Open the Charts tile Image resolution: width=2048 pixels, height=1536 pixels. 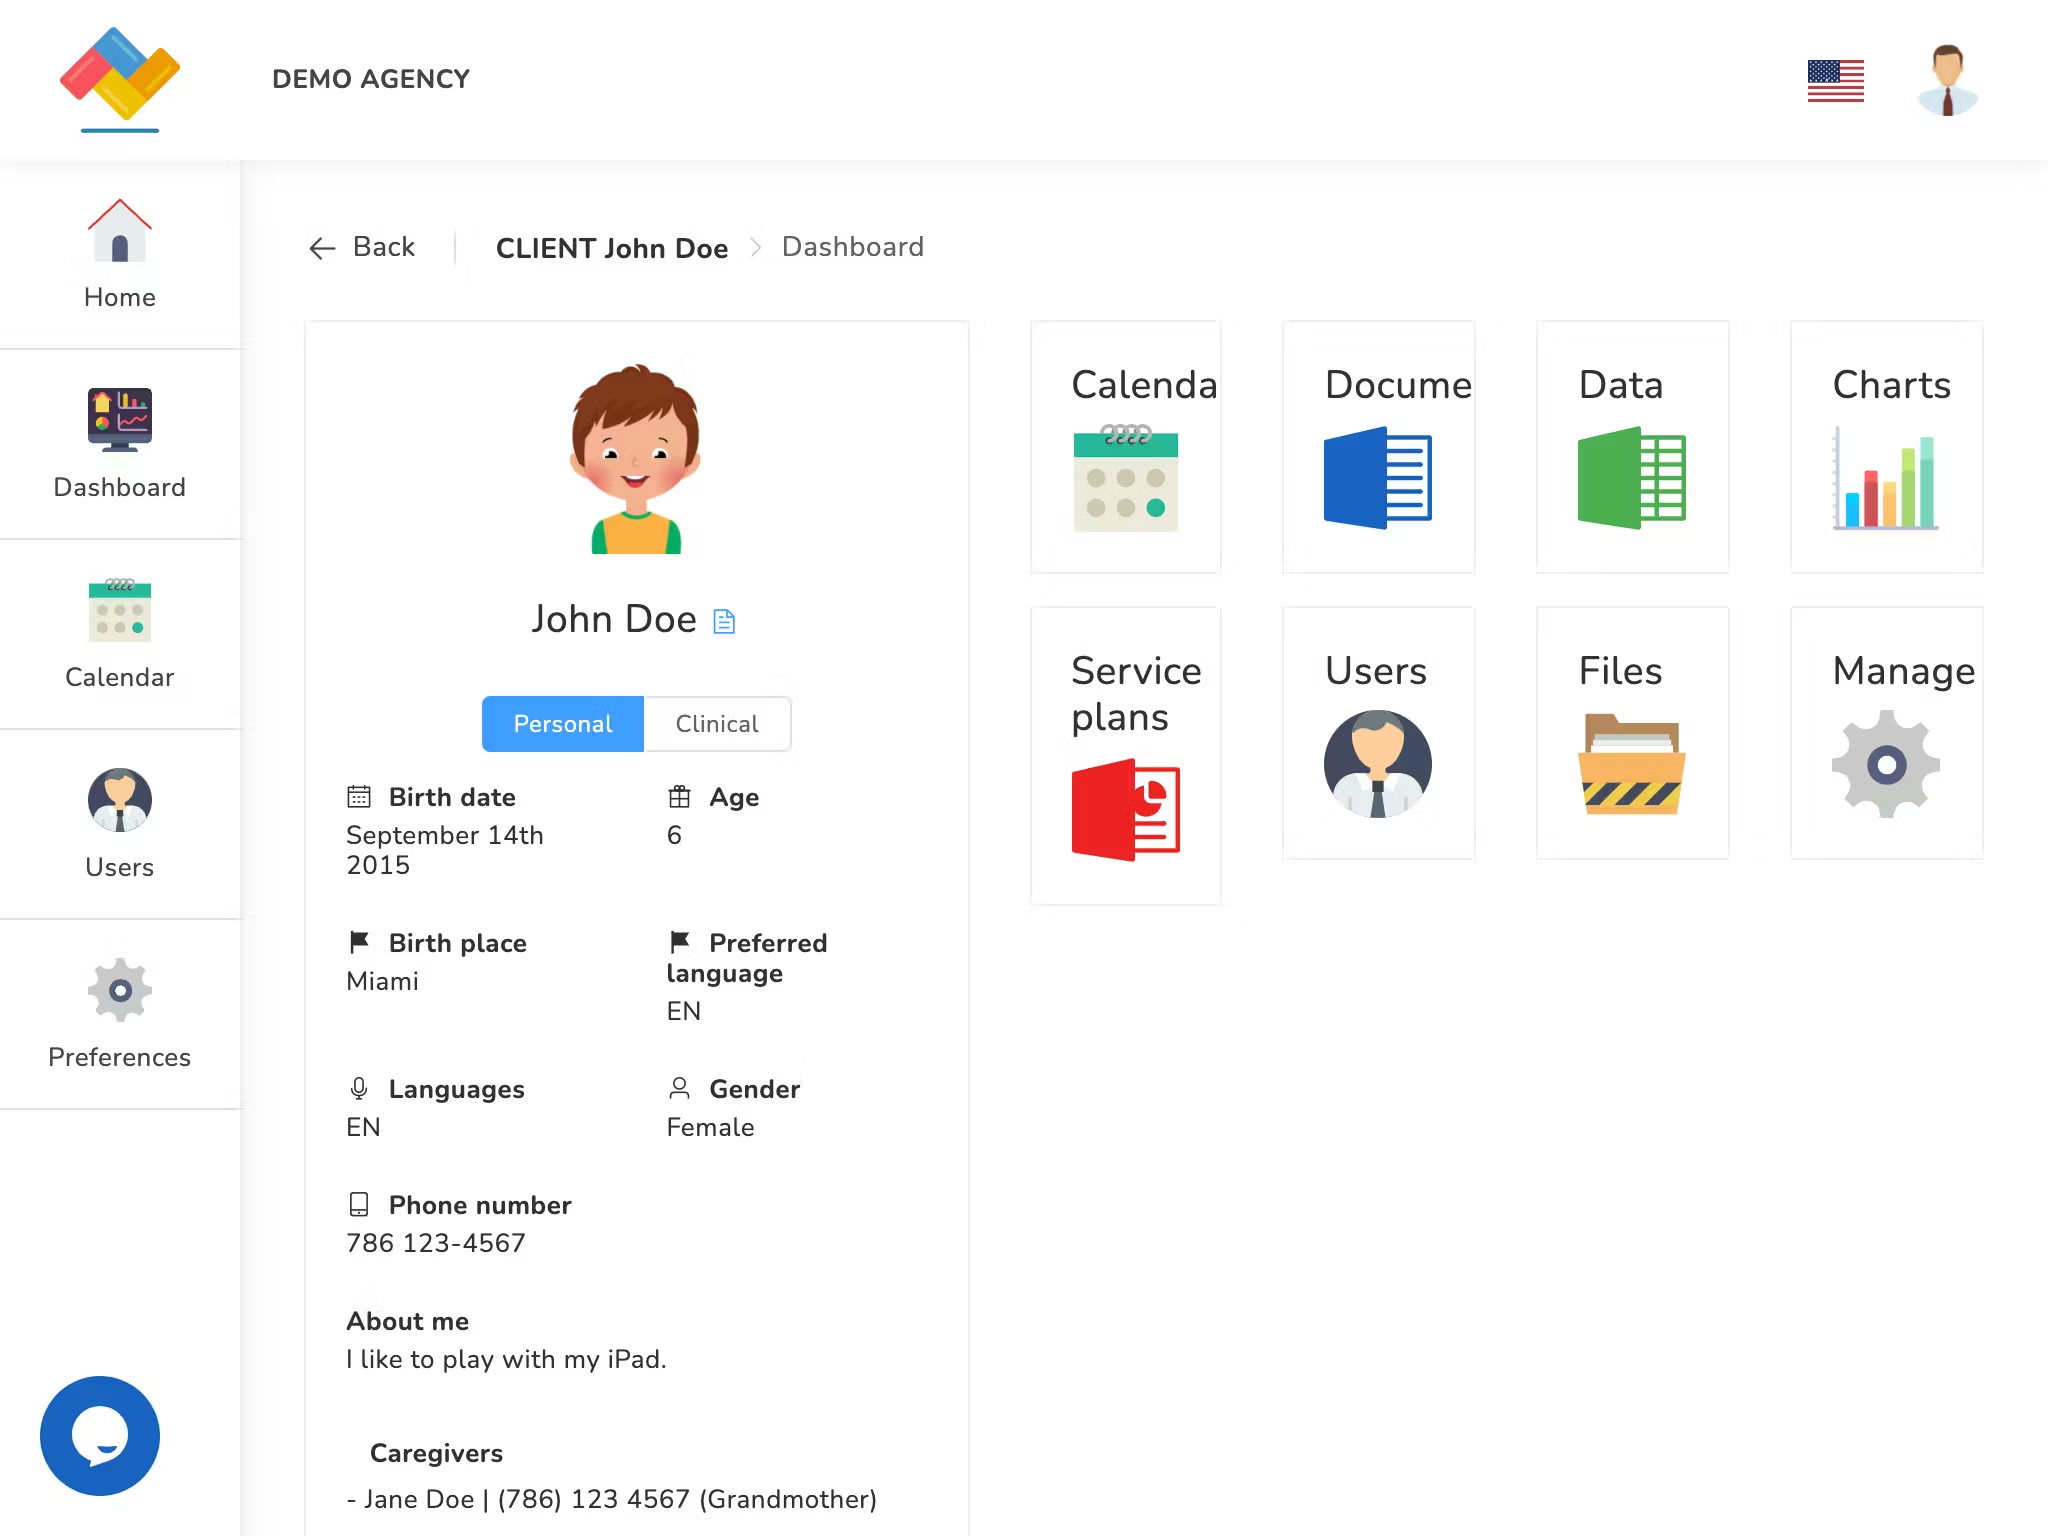1886,447
